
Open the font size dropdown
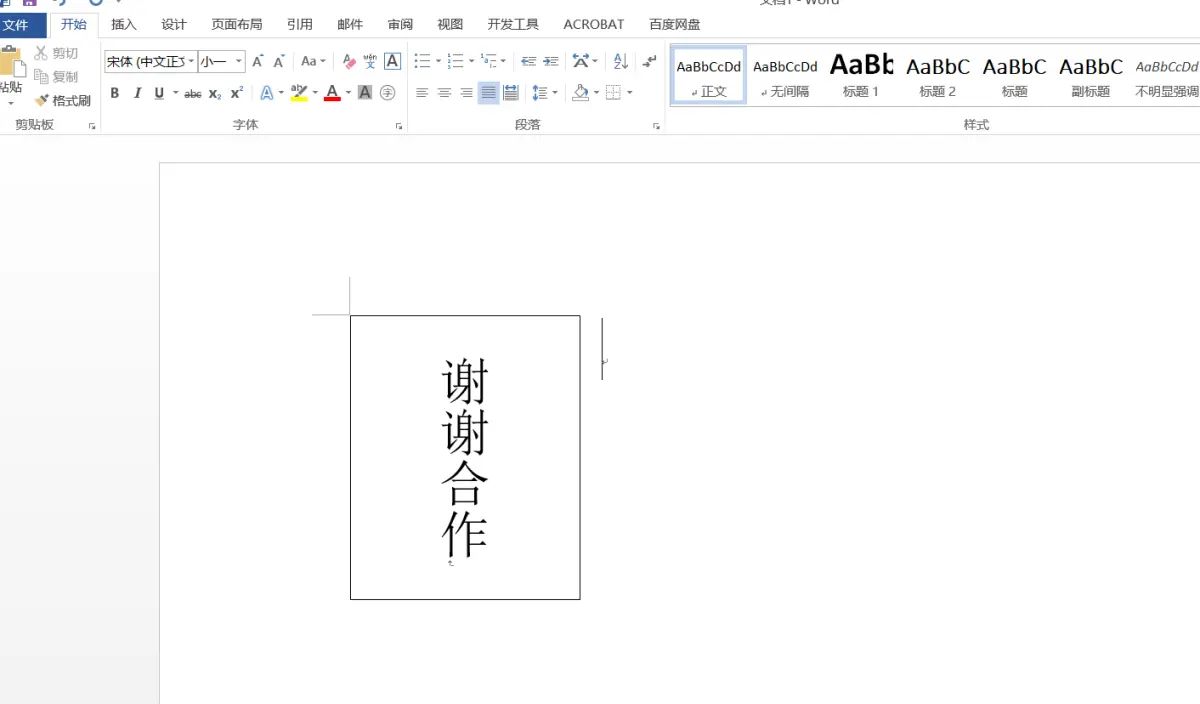coord(239,61)
